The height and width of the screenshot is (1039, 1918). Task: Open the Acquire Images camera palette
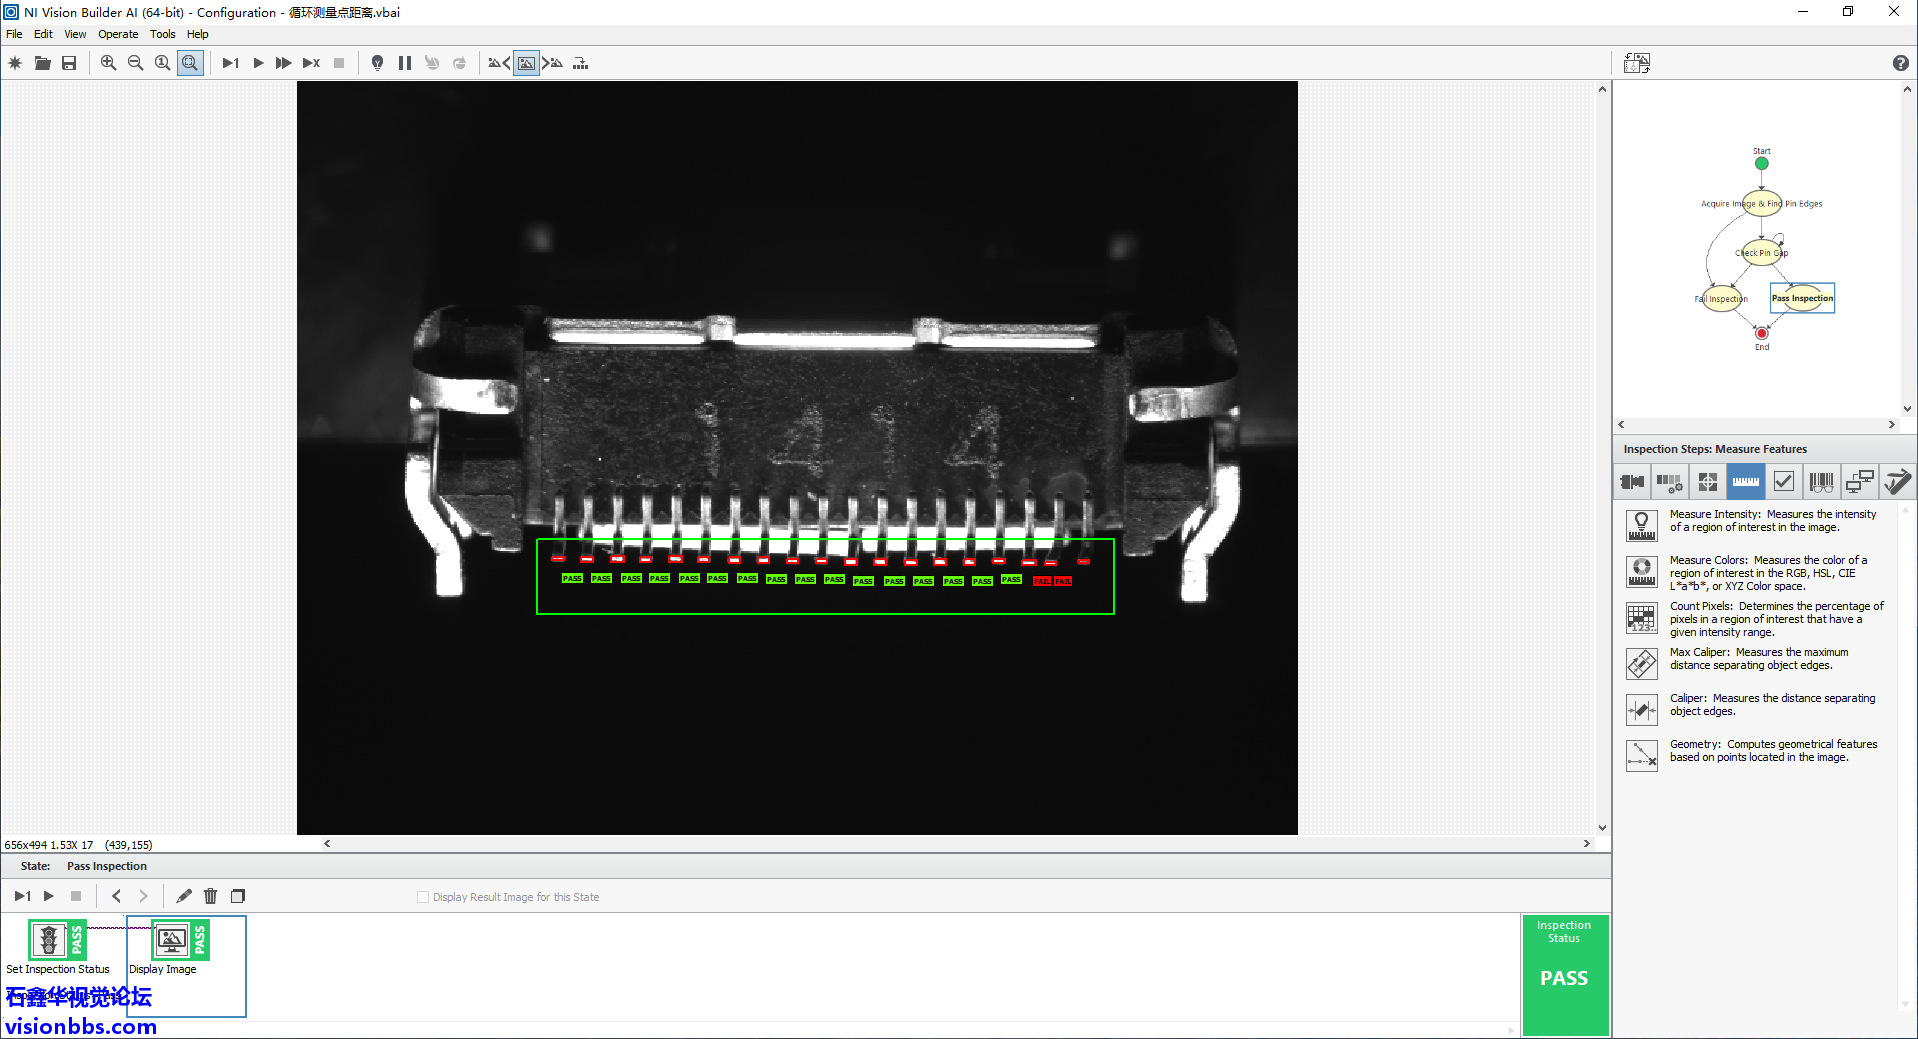1632,482
